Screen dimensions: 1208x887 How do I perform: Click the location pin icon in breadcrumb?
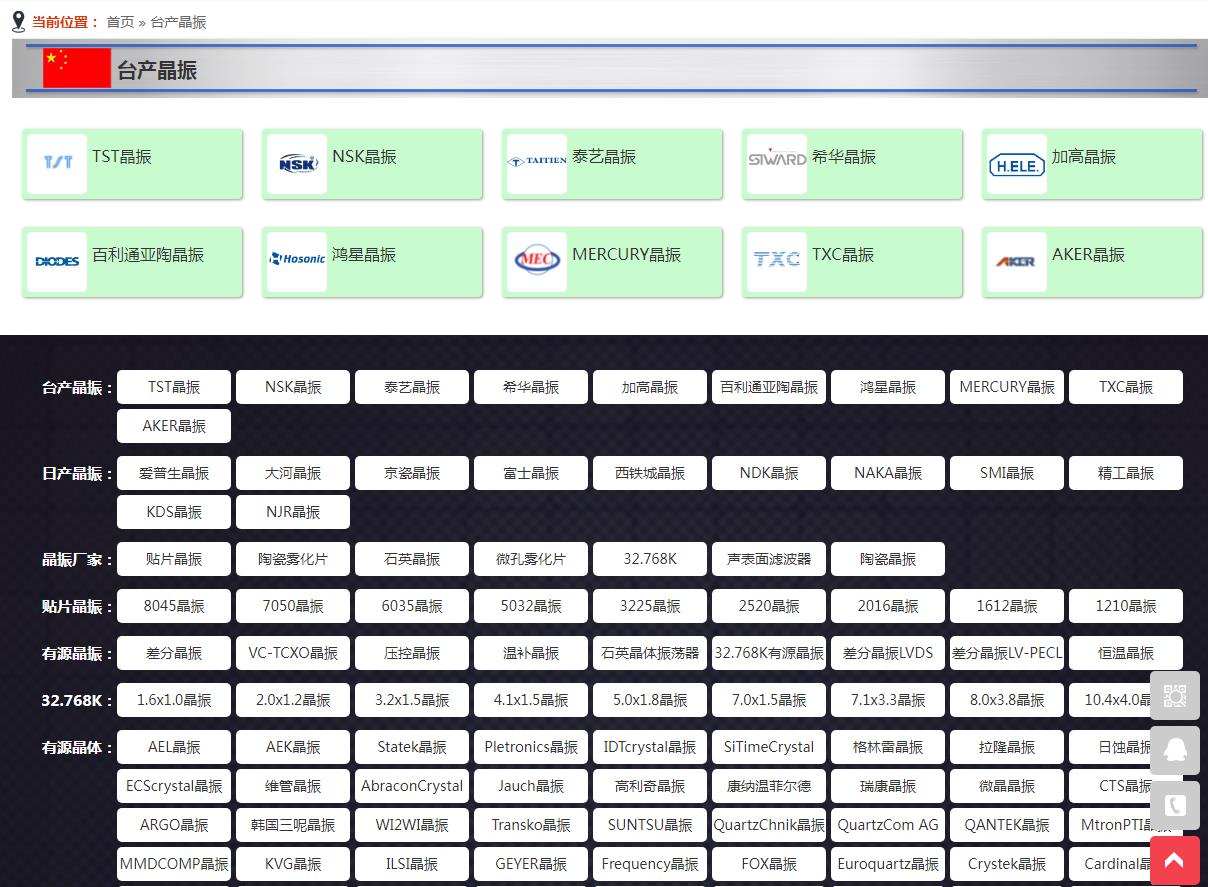tap(18, 21)
